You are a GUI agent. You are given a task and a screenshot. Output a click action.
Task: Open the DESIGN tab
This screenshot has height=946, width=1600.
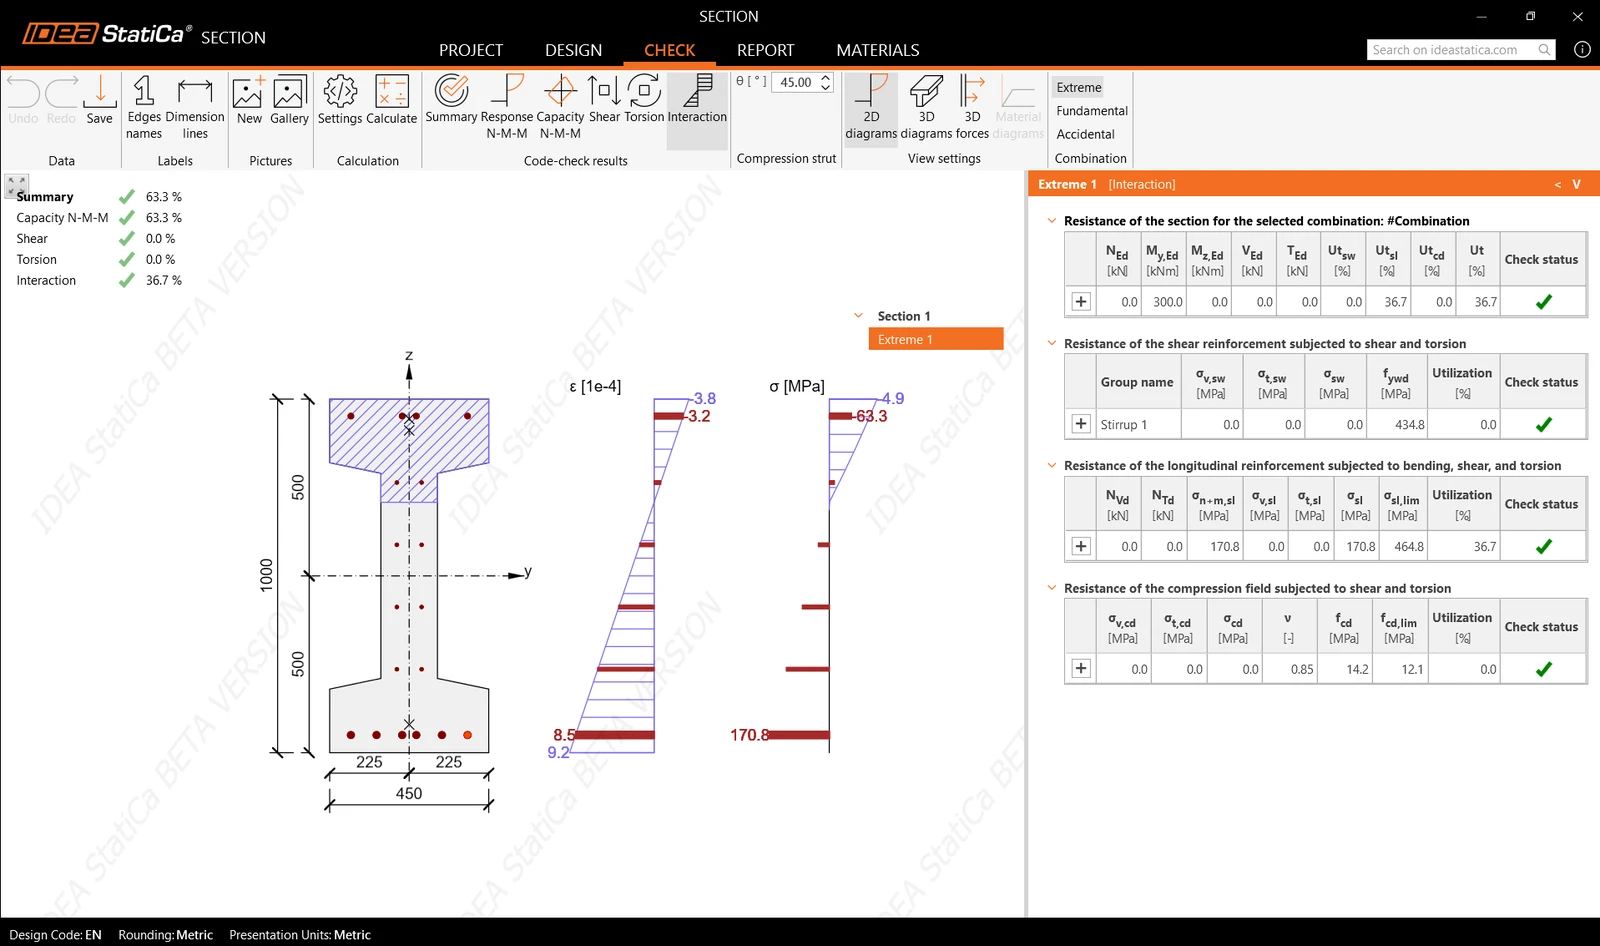point(573,50)
